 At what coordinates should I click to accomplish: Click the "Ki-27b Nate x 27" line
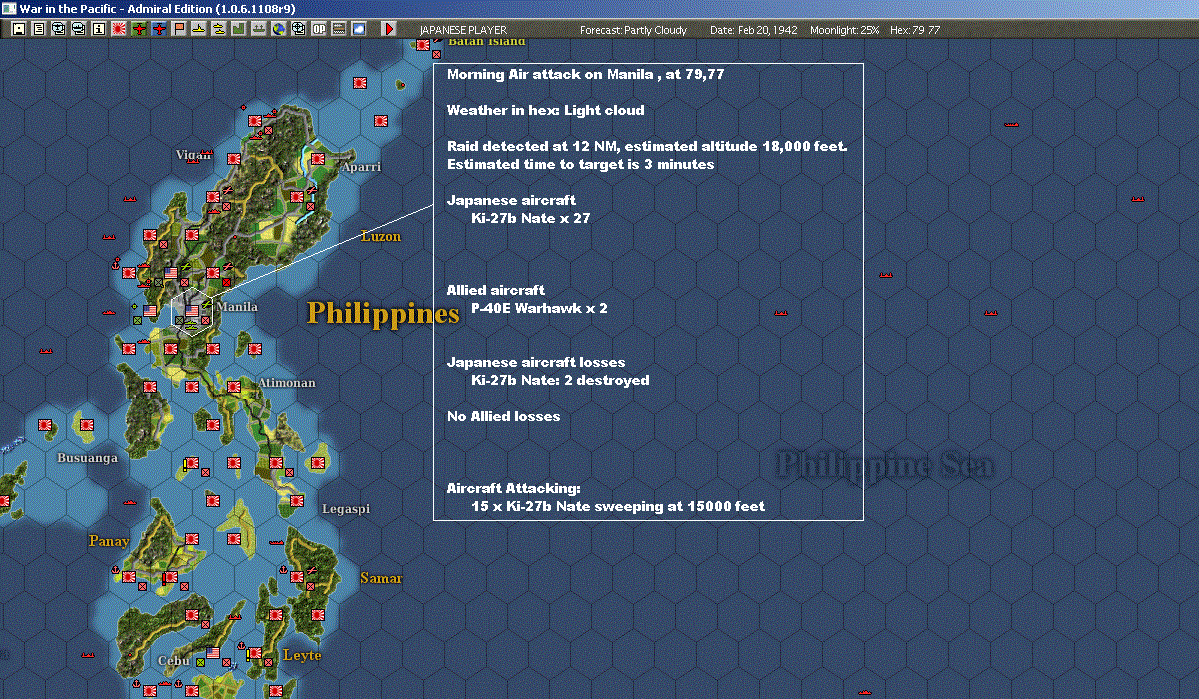(531, 218)
